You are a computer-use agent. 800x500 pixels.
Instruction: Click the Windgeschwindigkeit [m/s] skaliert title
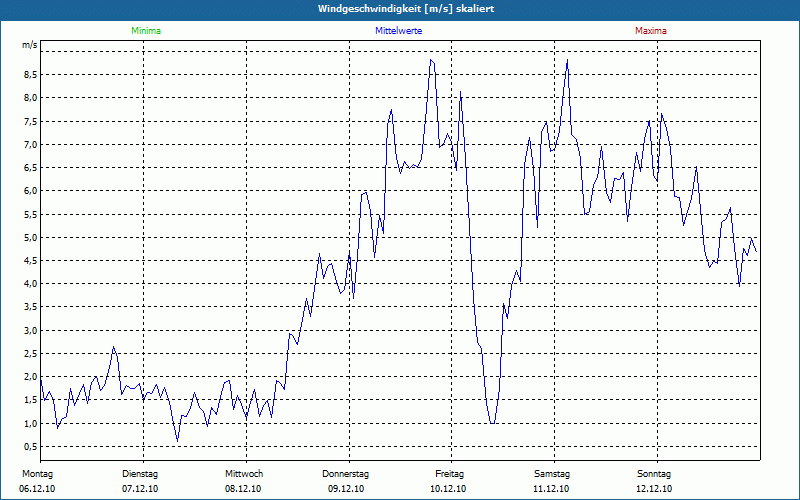coord(406,9)
